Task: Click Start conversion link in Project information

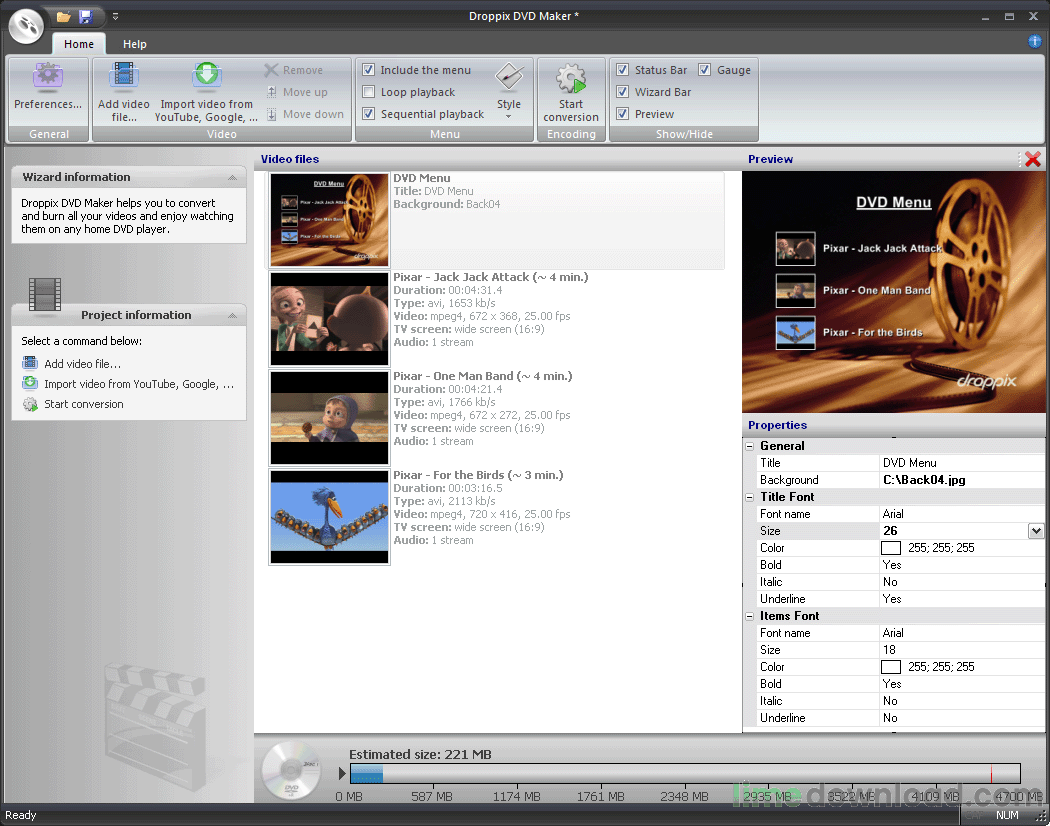Action: (84, 404)
